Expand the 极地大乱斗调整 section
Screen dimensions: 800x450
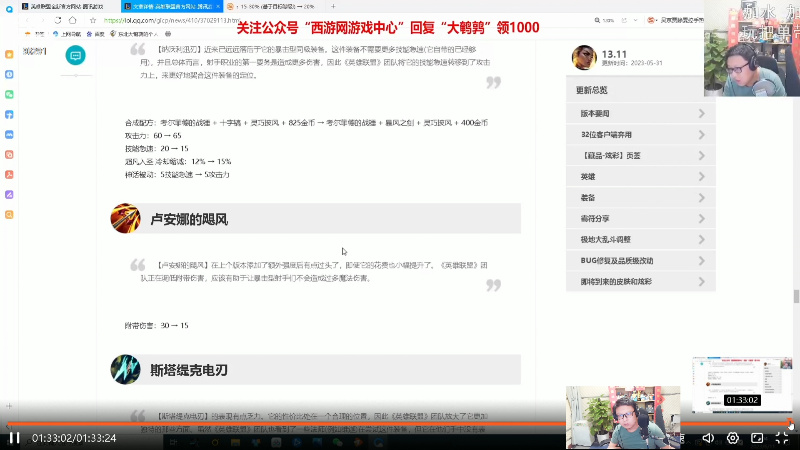[x=640, y=239]
